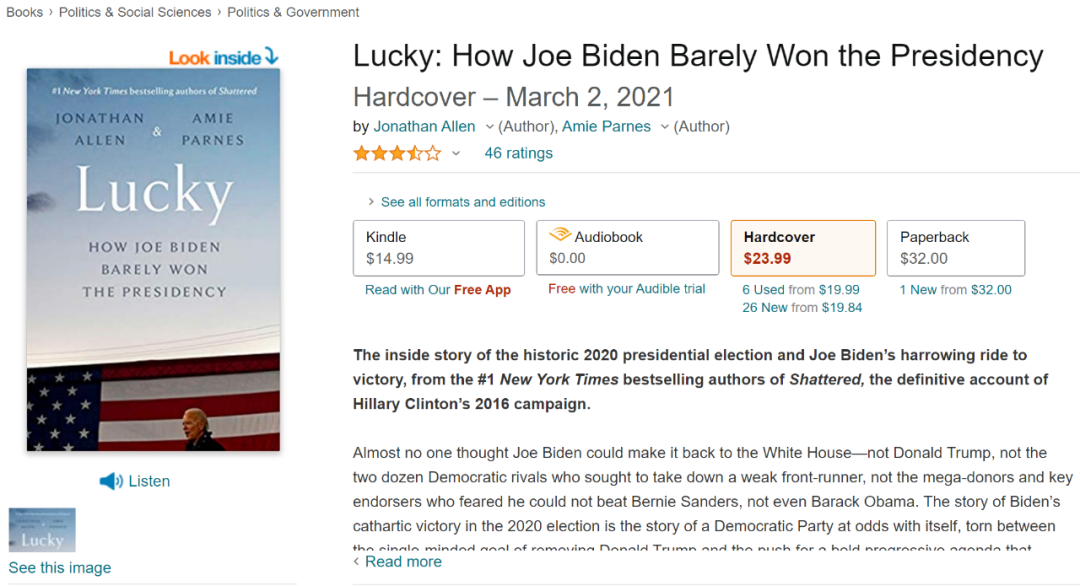This screenshot has width=1080, height=586.
Task: Select the small Lucky cover thumbnail
Action: [x=42, y=530]
